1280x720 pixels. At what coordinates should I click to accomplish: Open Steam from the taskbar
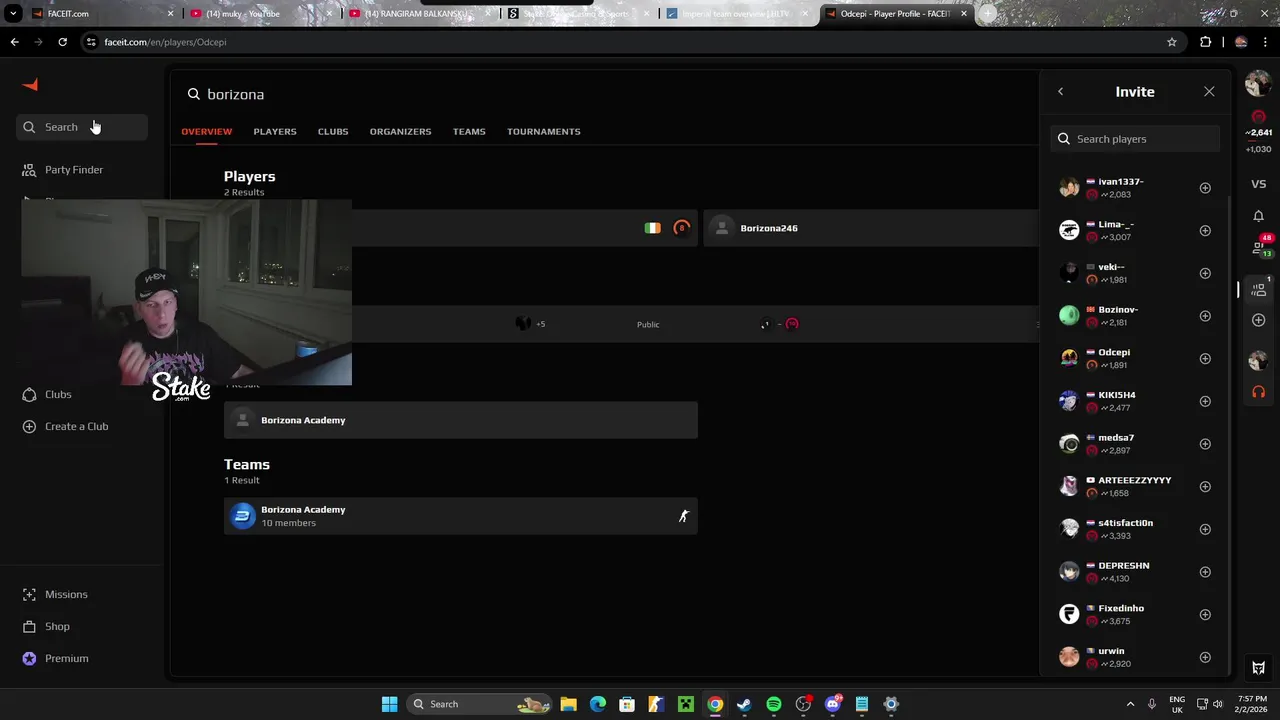pyautogui.click(x=744, y=704)
